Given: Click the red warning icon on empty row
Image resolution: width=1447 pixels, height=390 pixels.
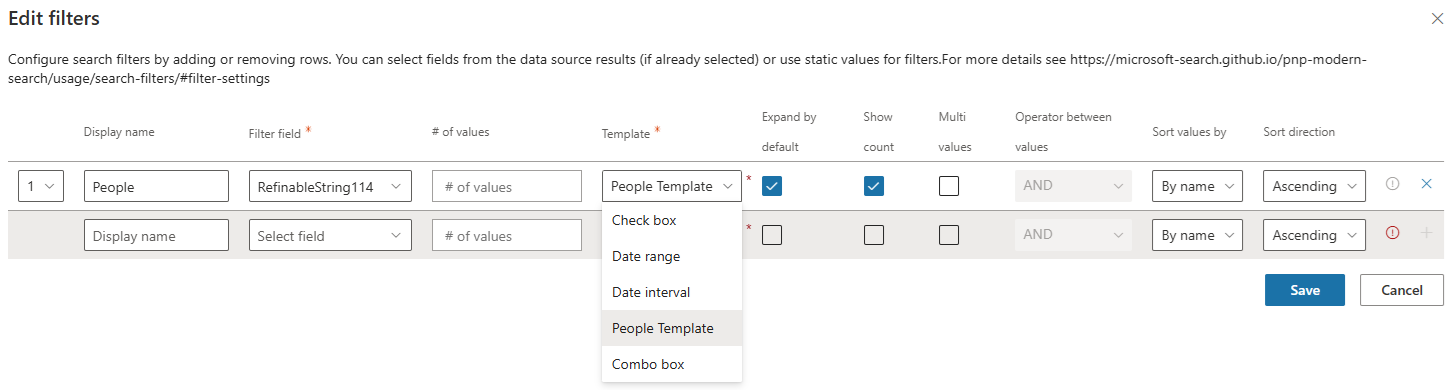Looking at the screenshot, I should pyautogui.click(x=1392, y=232).
